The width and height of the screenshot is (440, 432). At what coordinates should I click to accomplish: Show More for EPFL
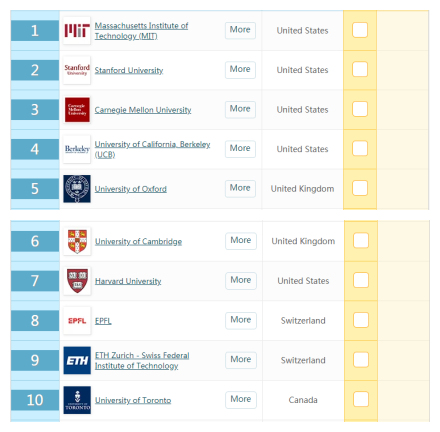click(241, 320)
